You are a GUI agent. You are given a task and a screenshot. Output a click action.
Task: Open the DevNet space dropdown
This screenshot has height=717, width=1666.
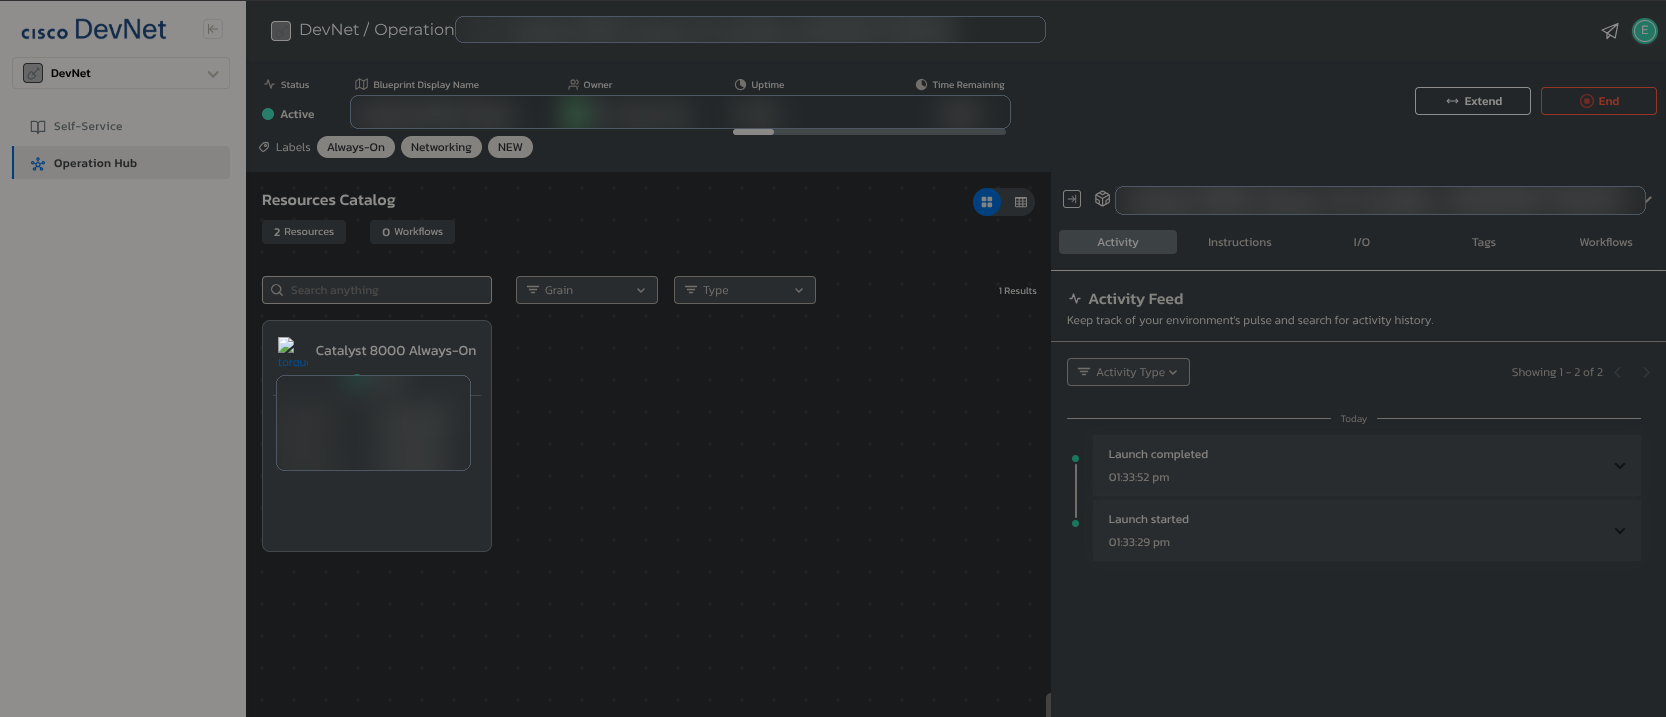pyautogui.click(x=121, y=73)
